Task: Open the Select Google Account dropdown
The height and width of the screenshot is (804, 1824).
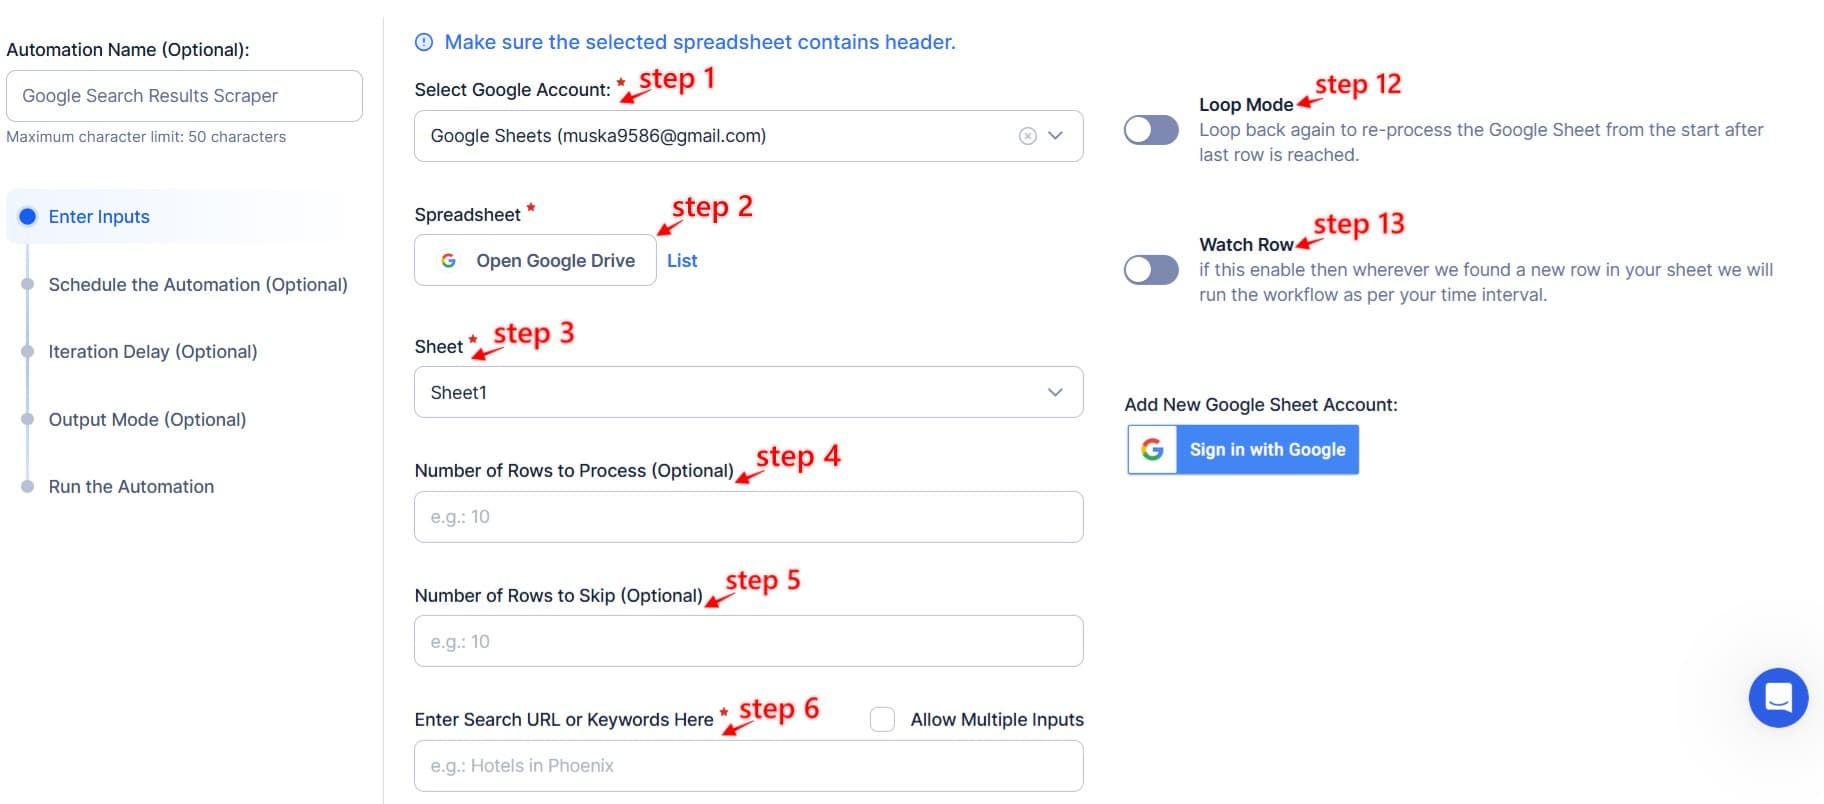Action: (x=1055, y=135)
